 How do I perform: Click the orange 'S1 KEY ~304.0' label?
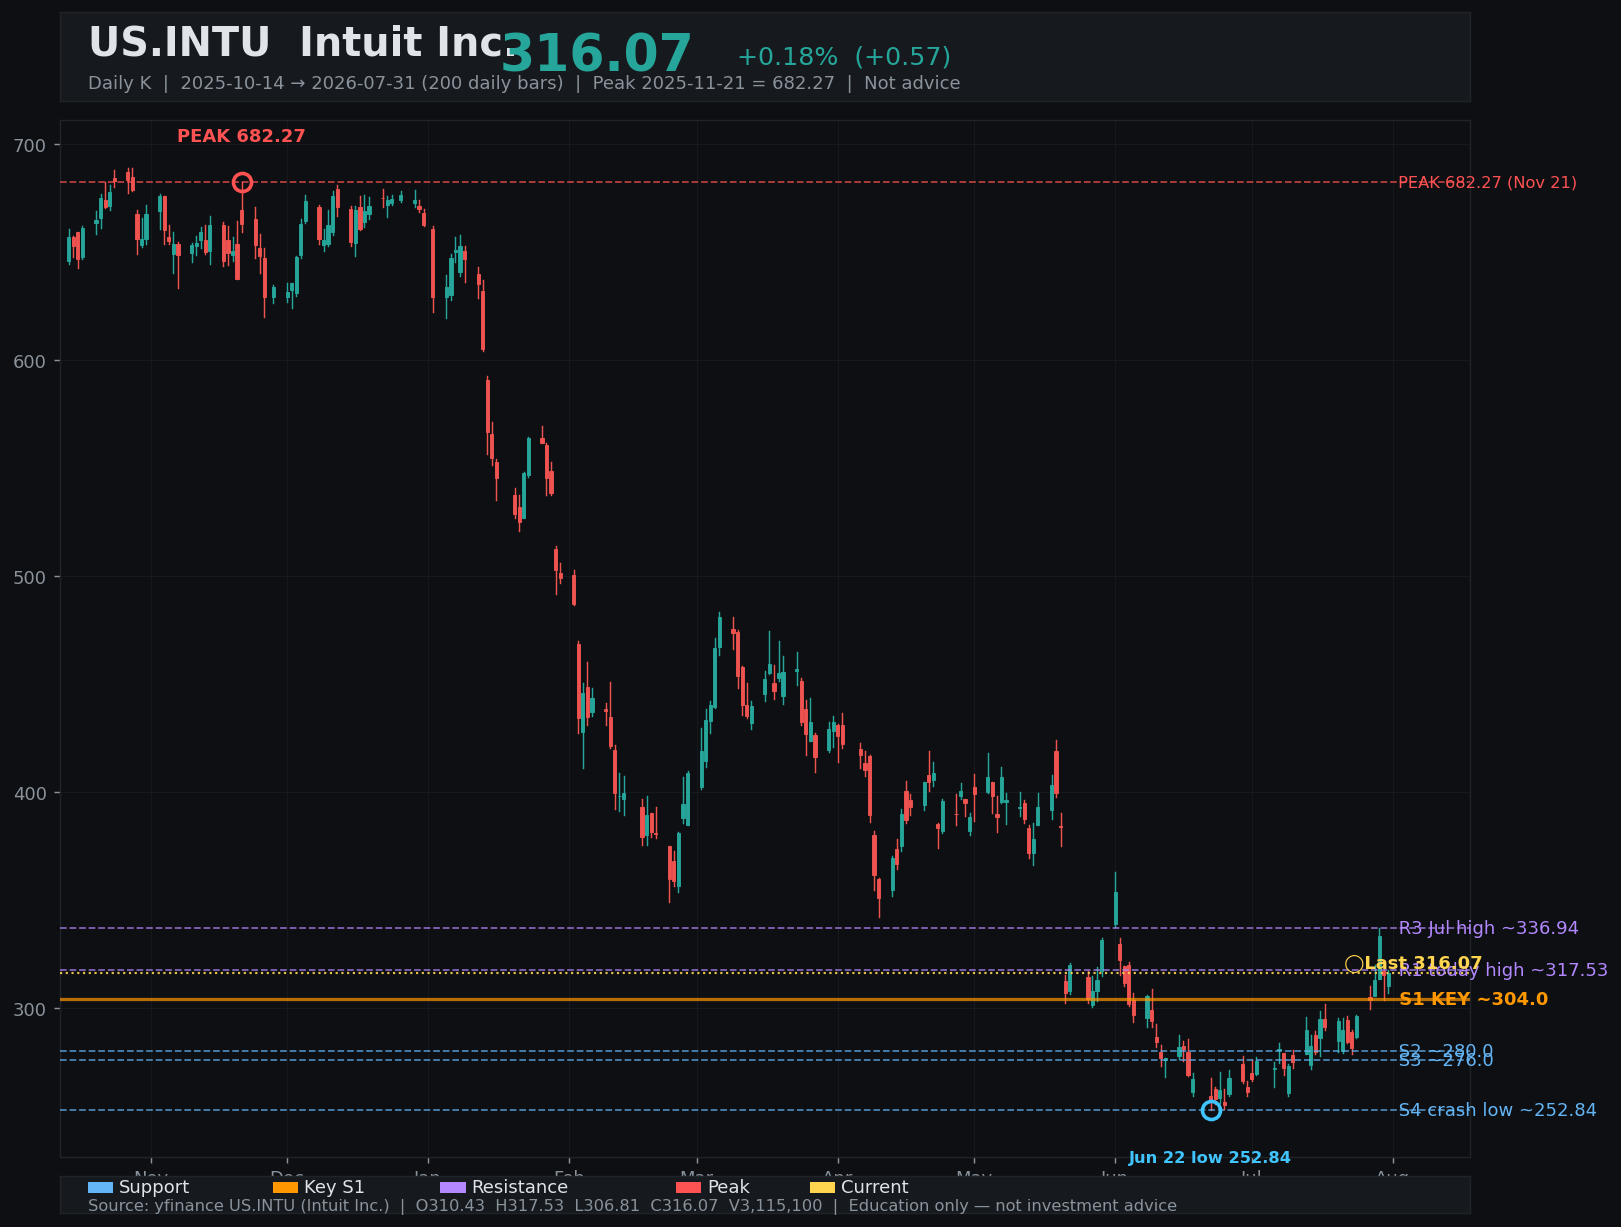click(x=1473, y=999)
